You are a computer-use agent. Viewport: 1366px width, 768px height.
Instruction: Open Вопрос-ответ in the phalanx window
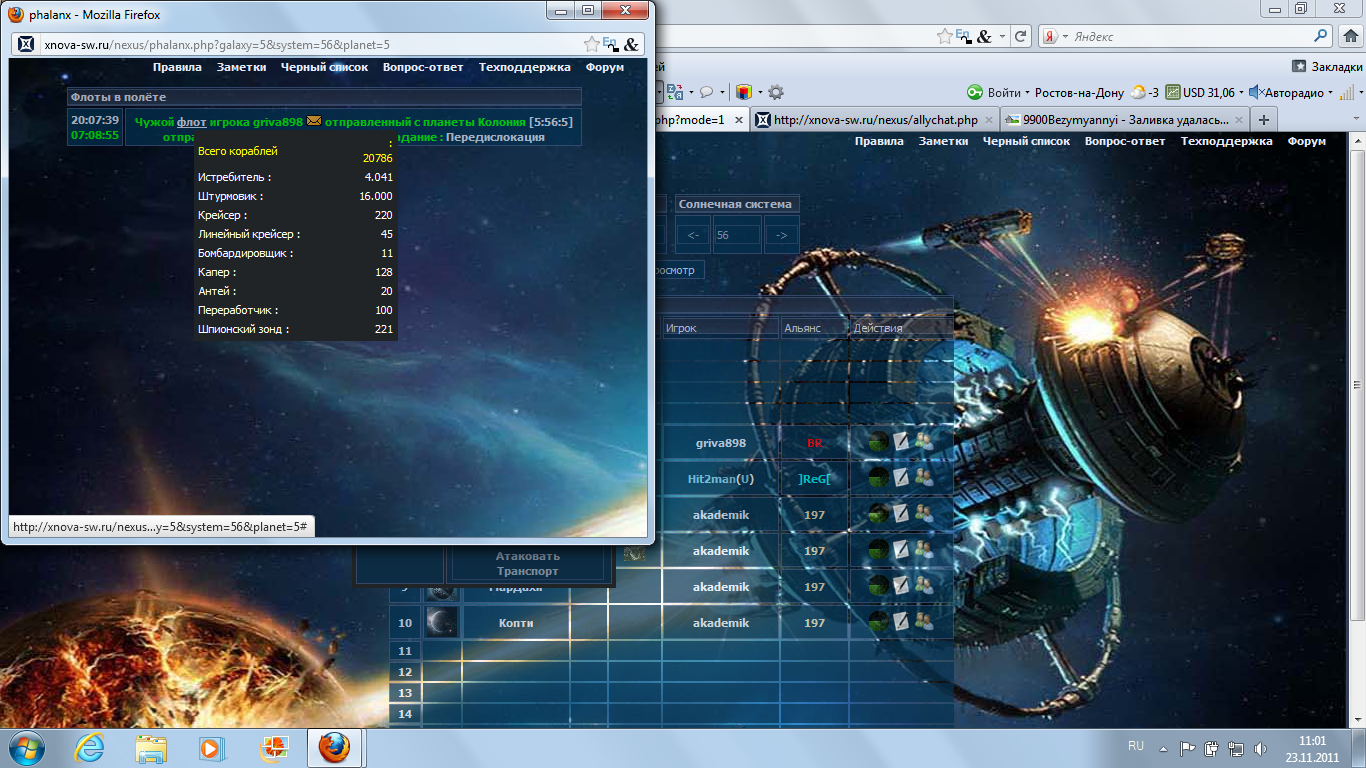(x=423, y=67)
